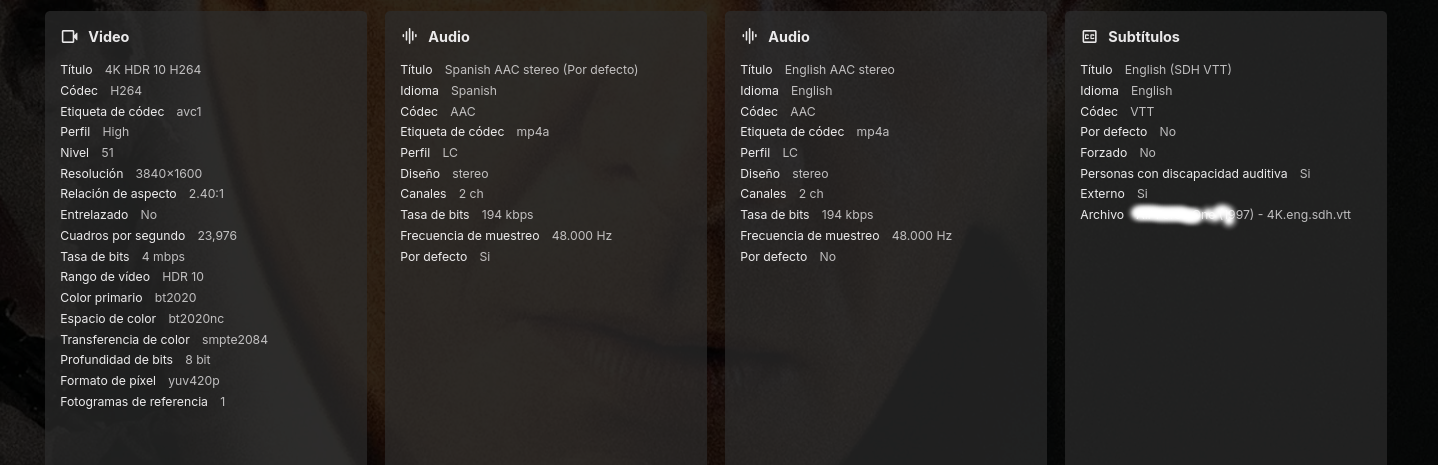Select the "English AAC stereo" audio title

[x=839, y=70]
